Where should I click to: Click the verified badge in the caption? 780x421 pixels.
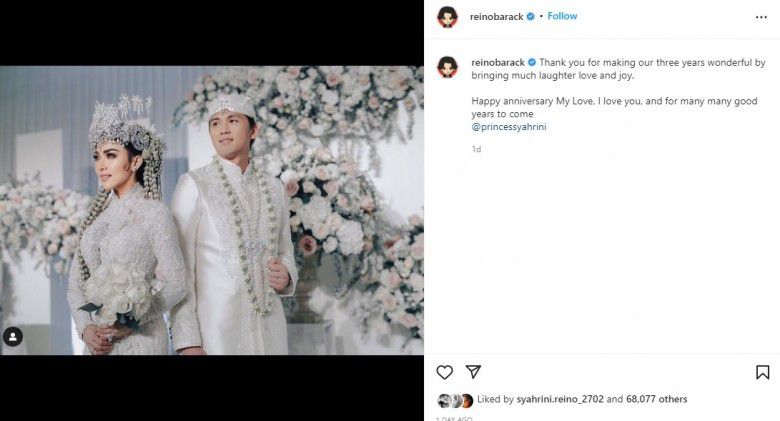531,62
